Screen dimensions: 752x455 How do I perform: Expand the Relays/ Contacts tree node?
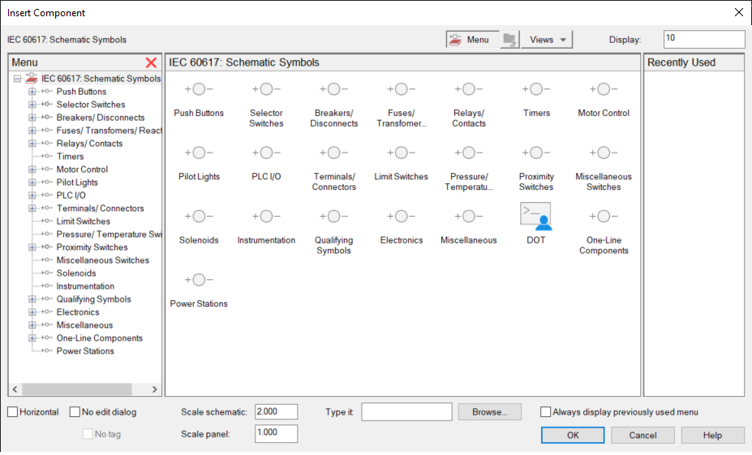[x=32, y=143]
